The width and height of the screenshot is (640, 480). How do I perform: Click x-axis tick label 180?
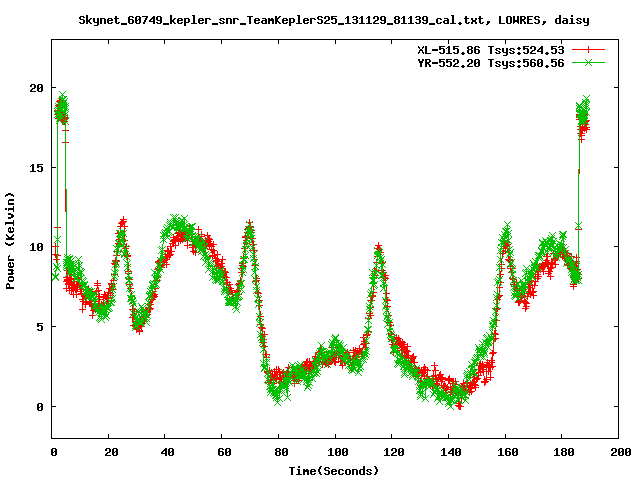564,452
